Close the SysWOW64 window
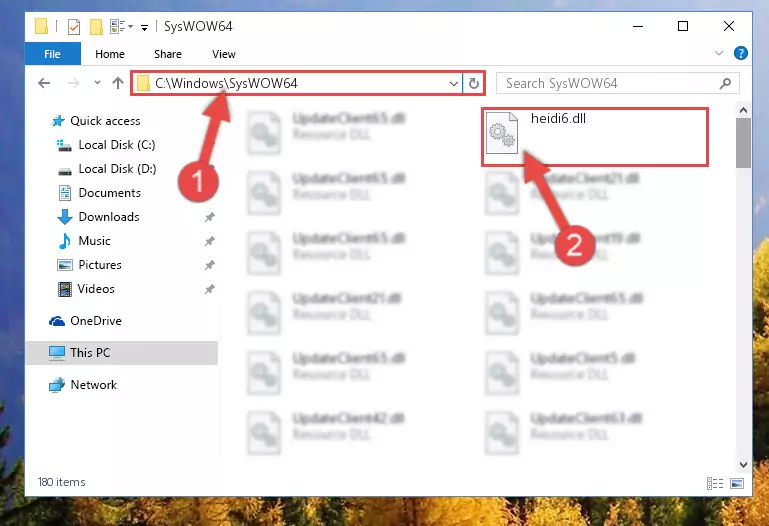The image size is (769, 526). coord(729,26)
